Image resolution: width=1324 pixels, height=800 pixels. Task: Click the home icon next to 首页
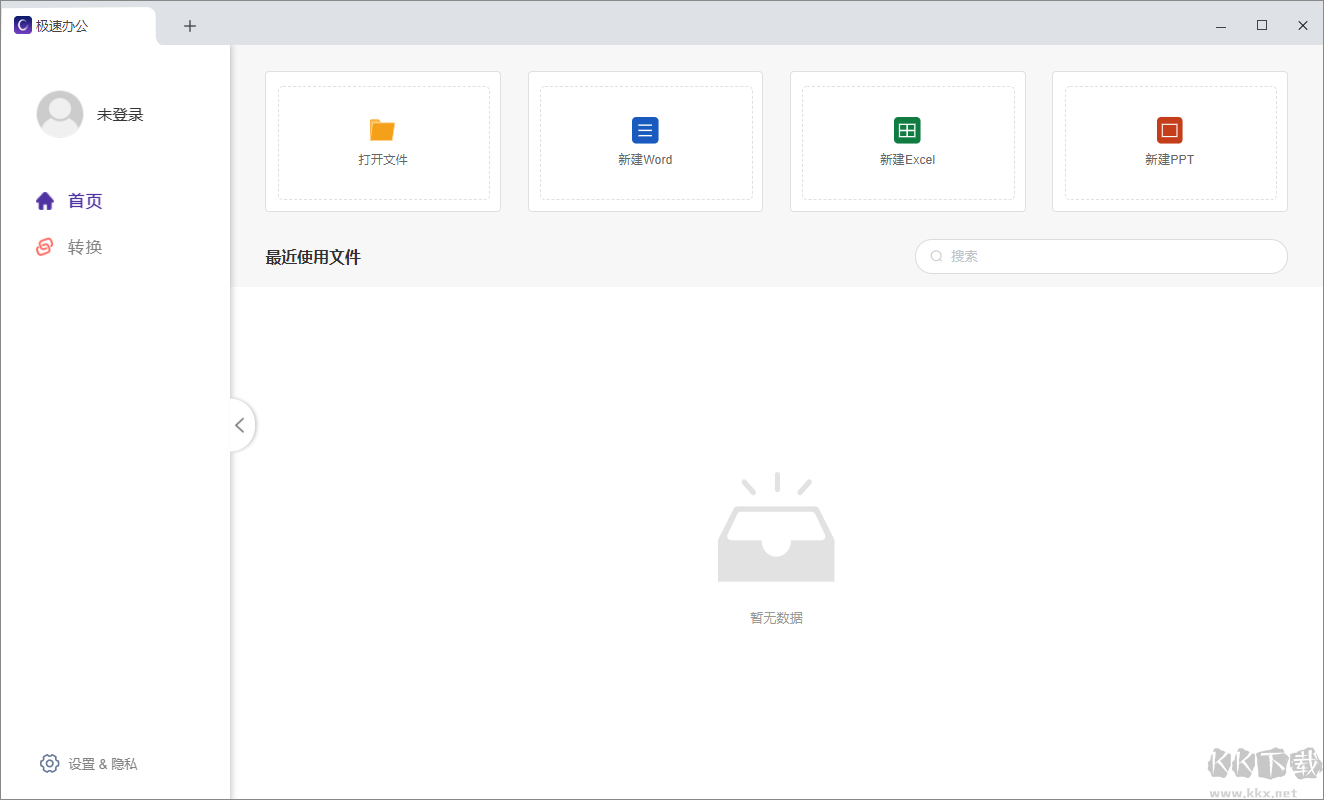[45, 200]
